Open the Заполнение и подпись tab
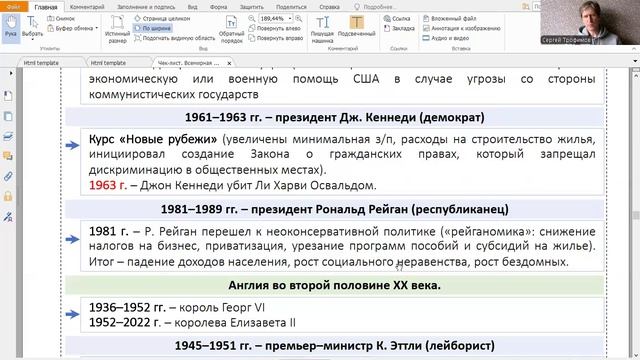This screenshot has height=360, width=640. pyautogui.click(x=146, y=7)
